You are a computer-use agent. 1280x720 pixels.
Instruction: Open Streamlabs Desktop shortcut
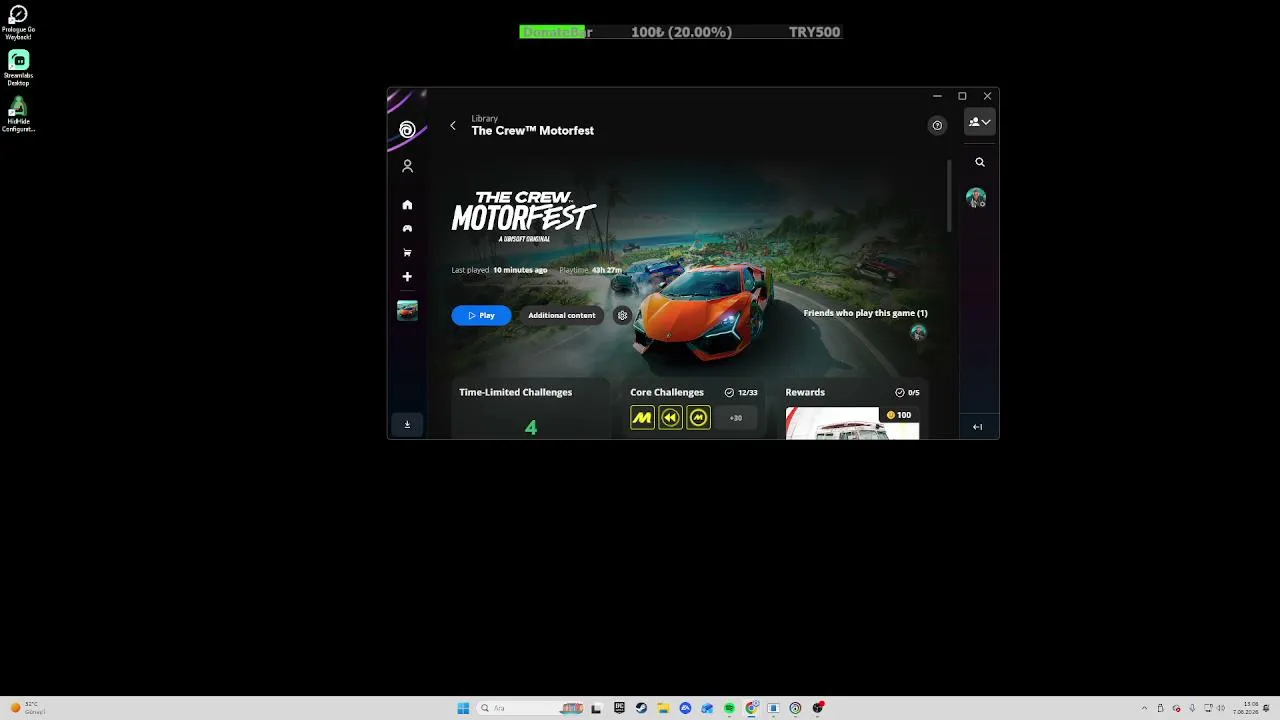pos(18,68)
